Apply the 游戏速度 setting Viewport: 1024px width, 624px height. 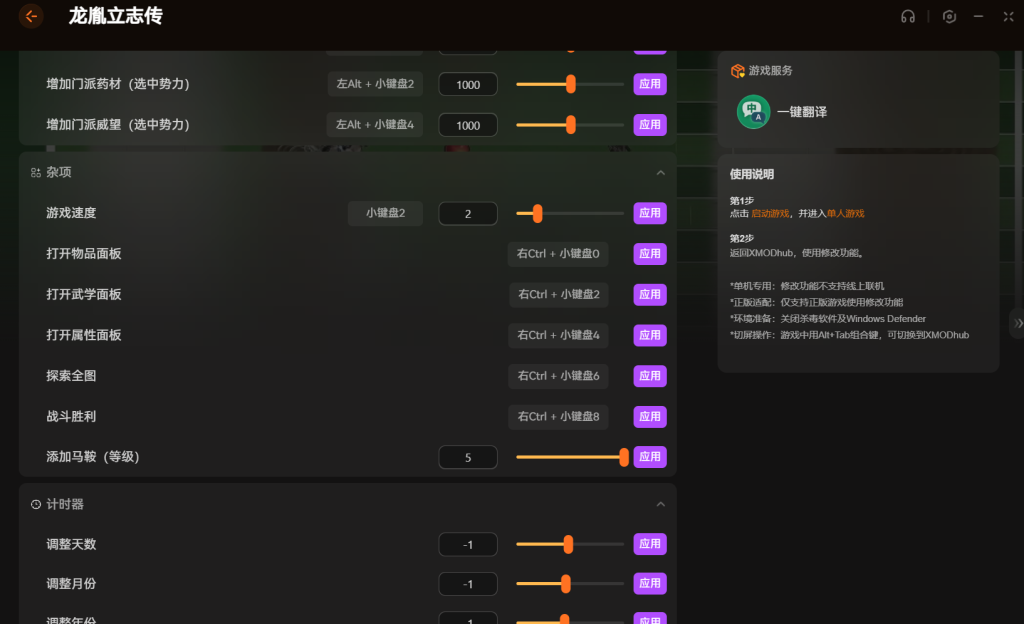[650, 213]
